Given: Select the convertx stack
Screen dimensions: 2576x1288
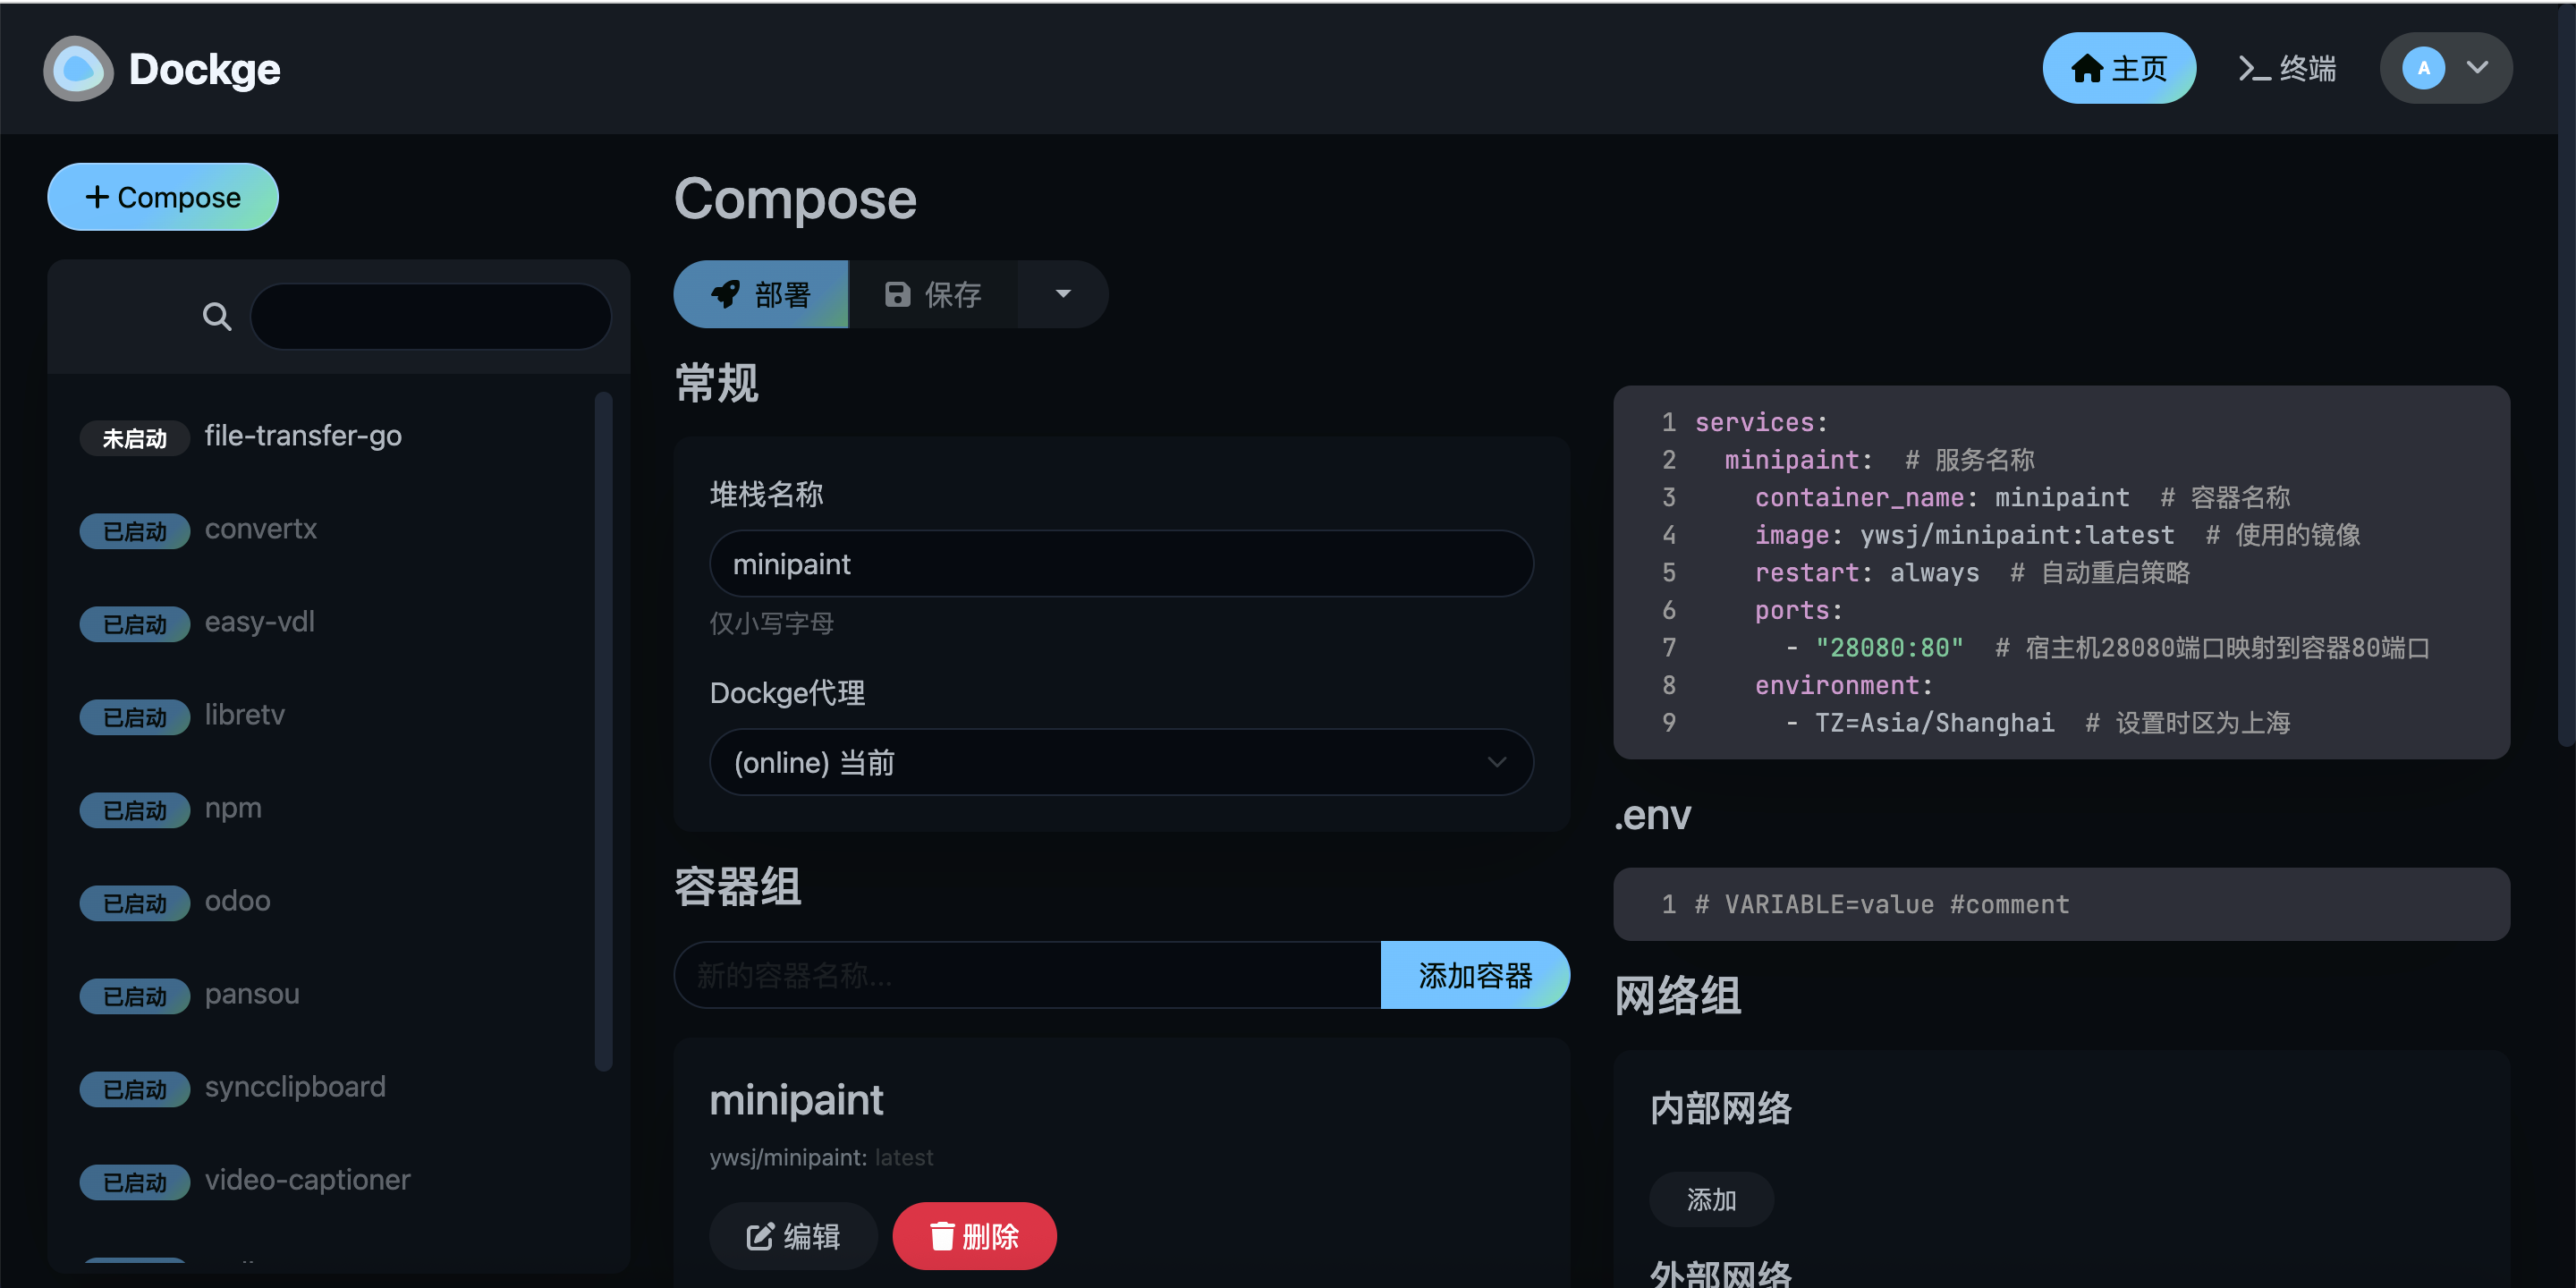Looking at the screenshot, I should pyautogui.click(x=261, y=529).
